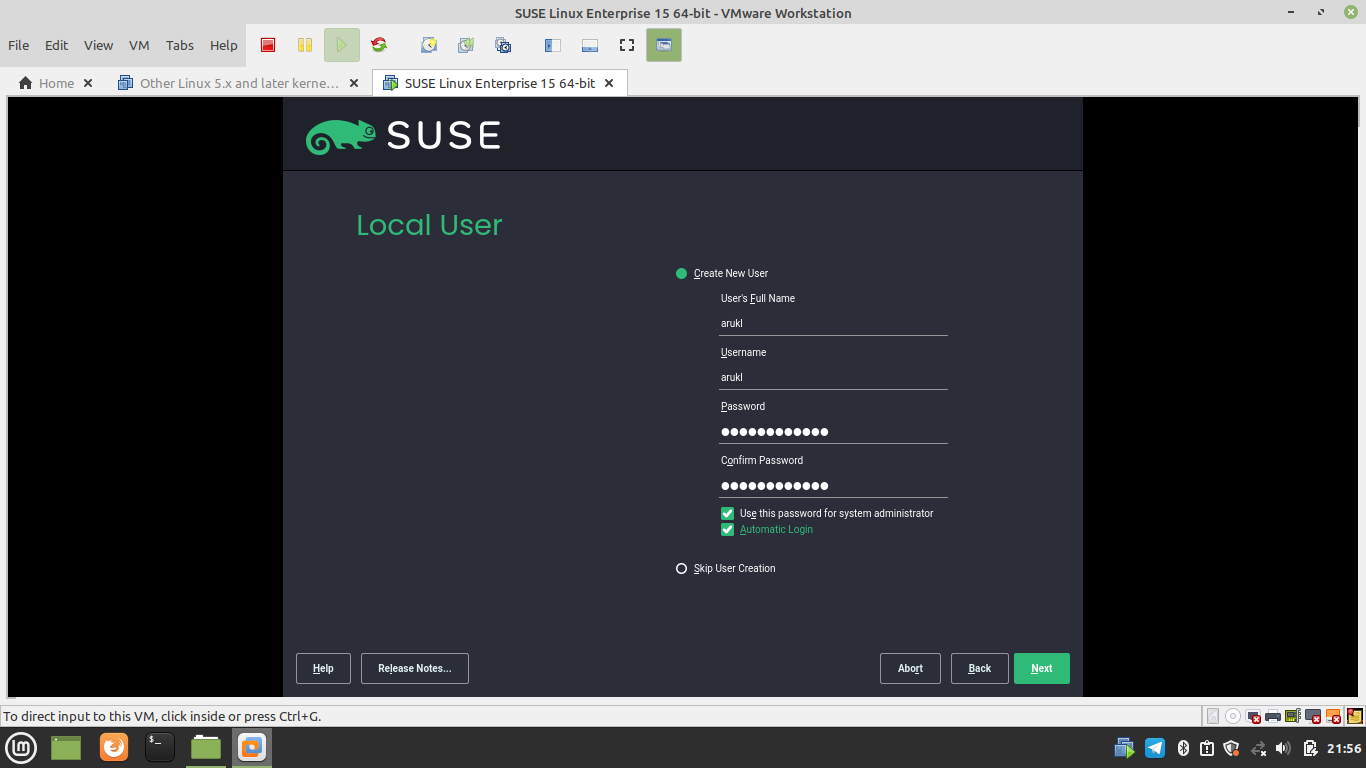Click the hard disk device icon in status bar
Image resolution: width=1366 pixels, height=768 pixels.
(x=1213, y=716)
